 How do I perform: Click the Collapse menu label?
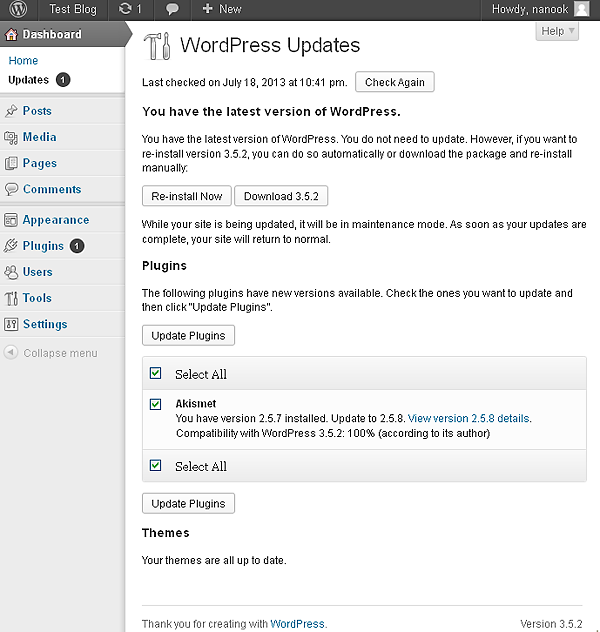tap(60, 353)
